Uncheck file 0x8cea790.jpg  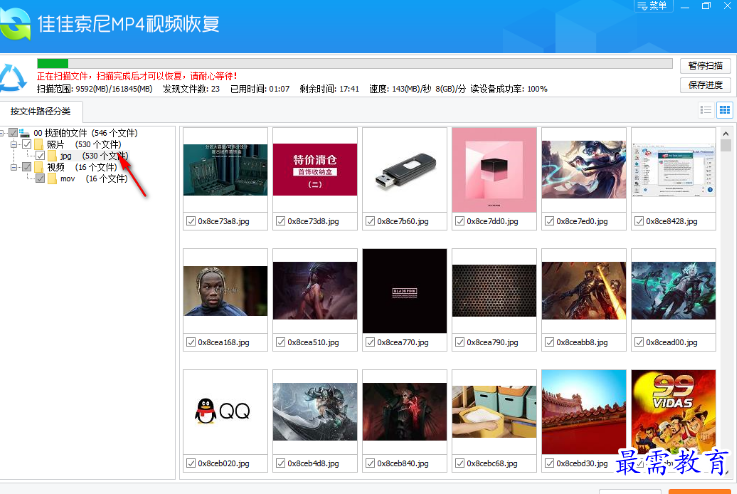click(x=460, y=342)
